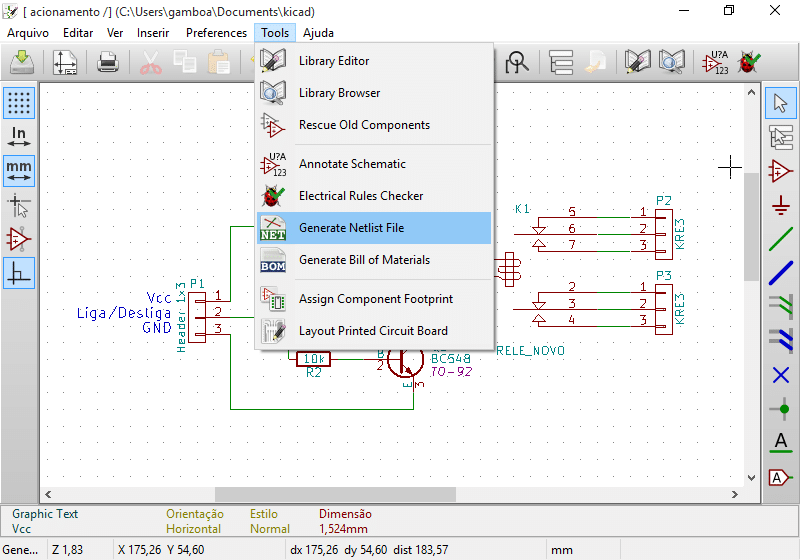Switch units to millimeters
This screenshot has width=800, height=560.
(x=19, y=171)
